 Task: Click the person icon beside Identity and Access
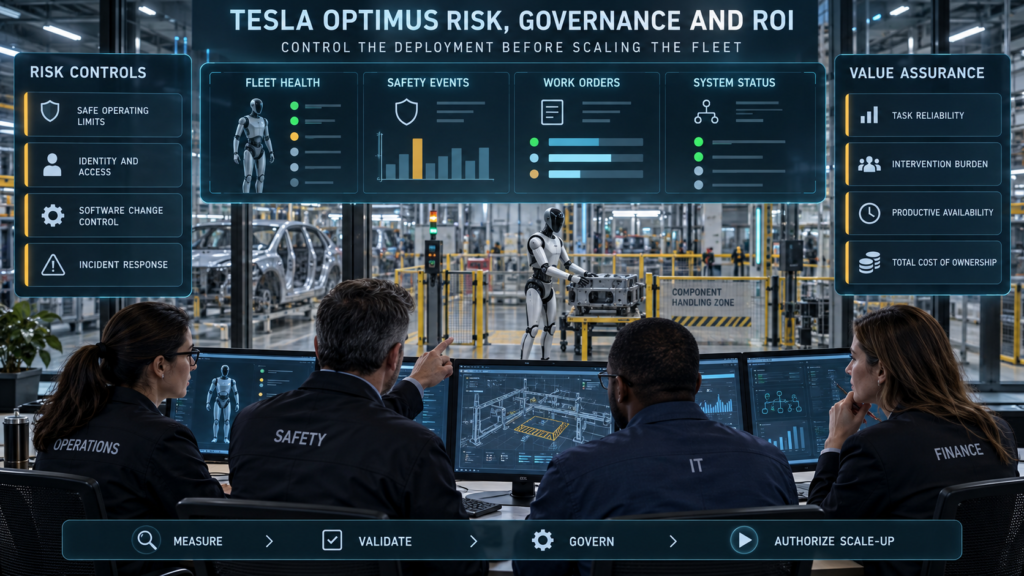52,165
